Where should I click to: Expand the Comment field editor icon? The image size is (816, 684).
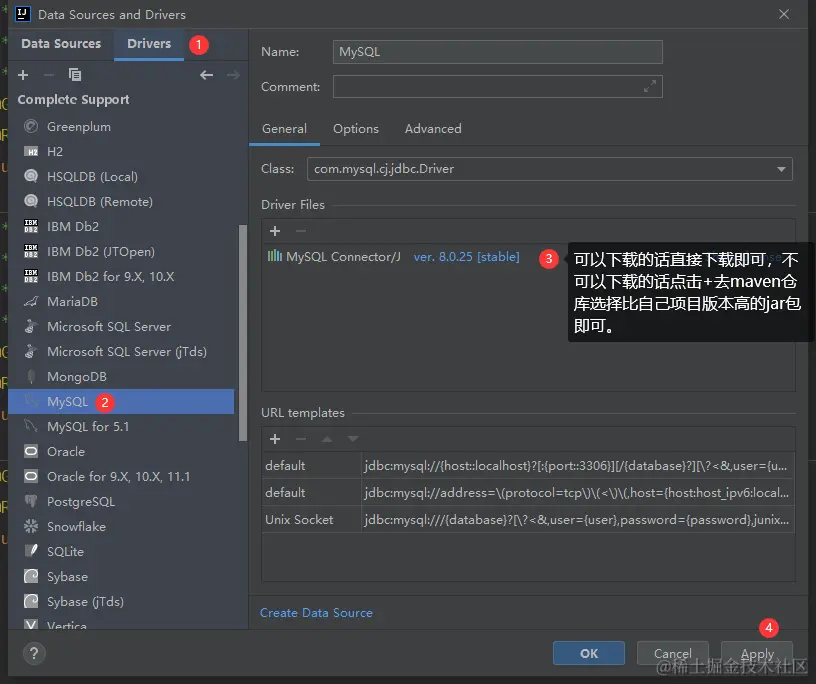tap(649, 86)
